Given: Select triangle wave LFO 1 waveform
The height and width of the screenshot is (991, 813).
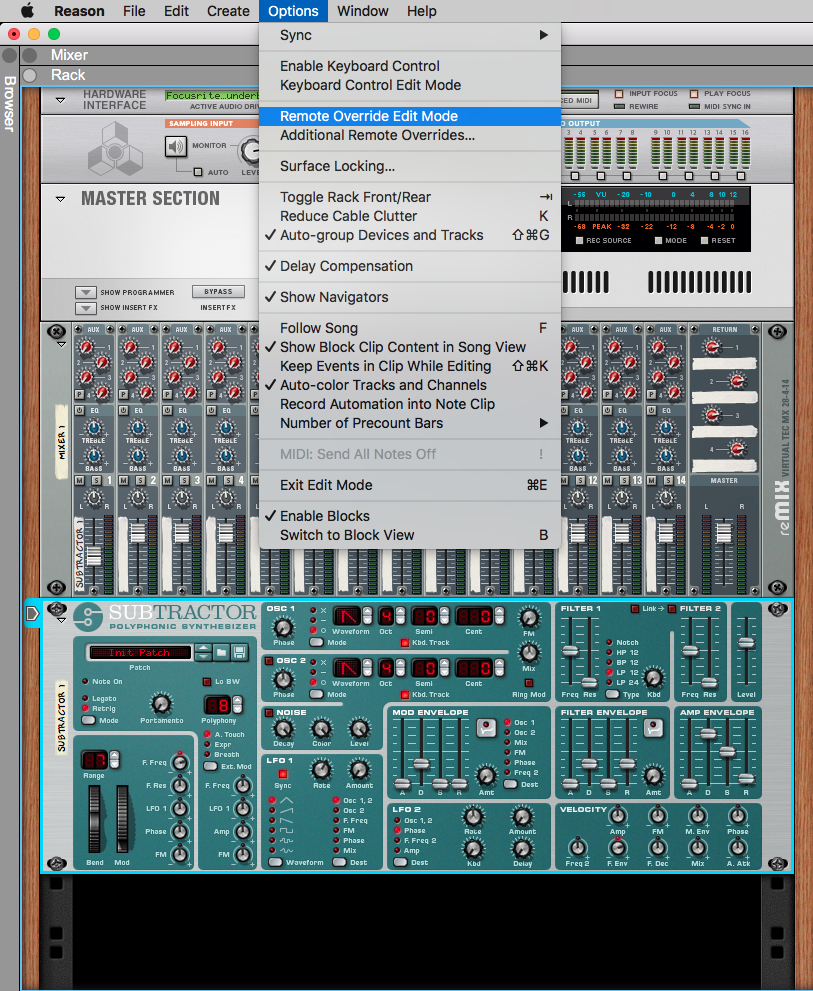Looking at the screenshot, I should [x=272, y=800].
